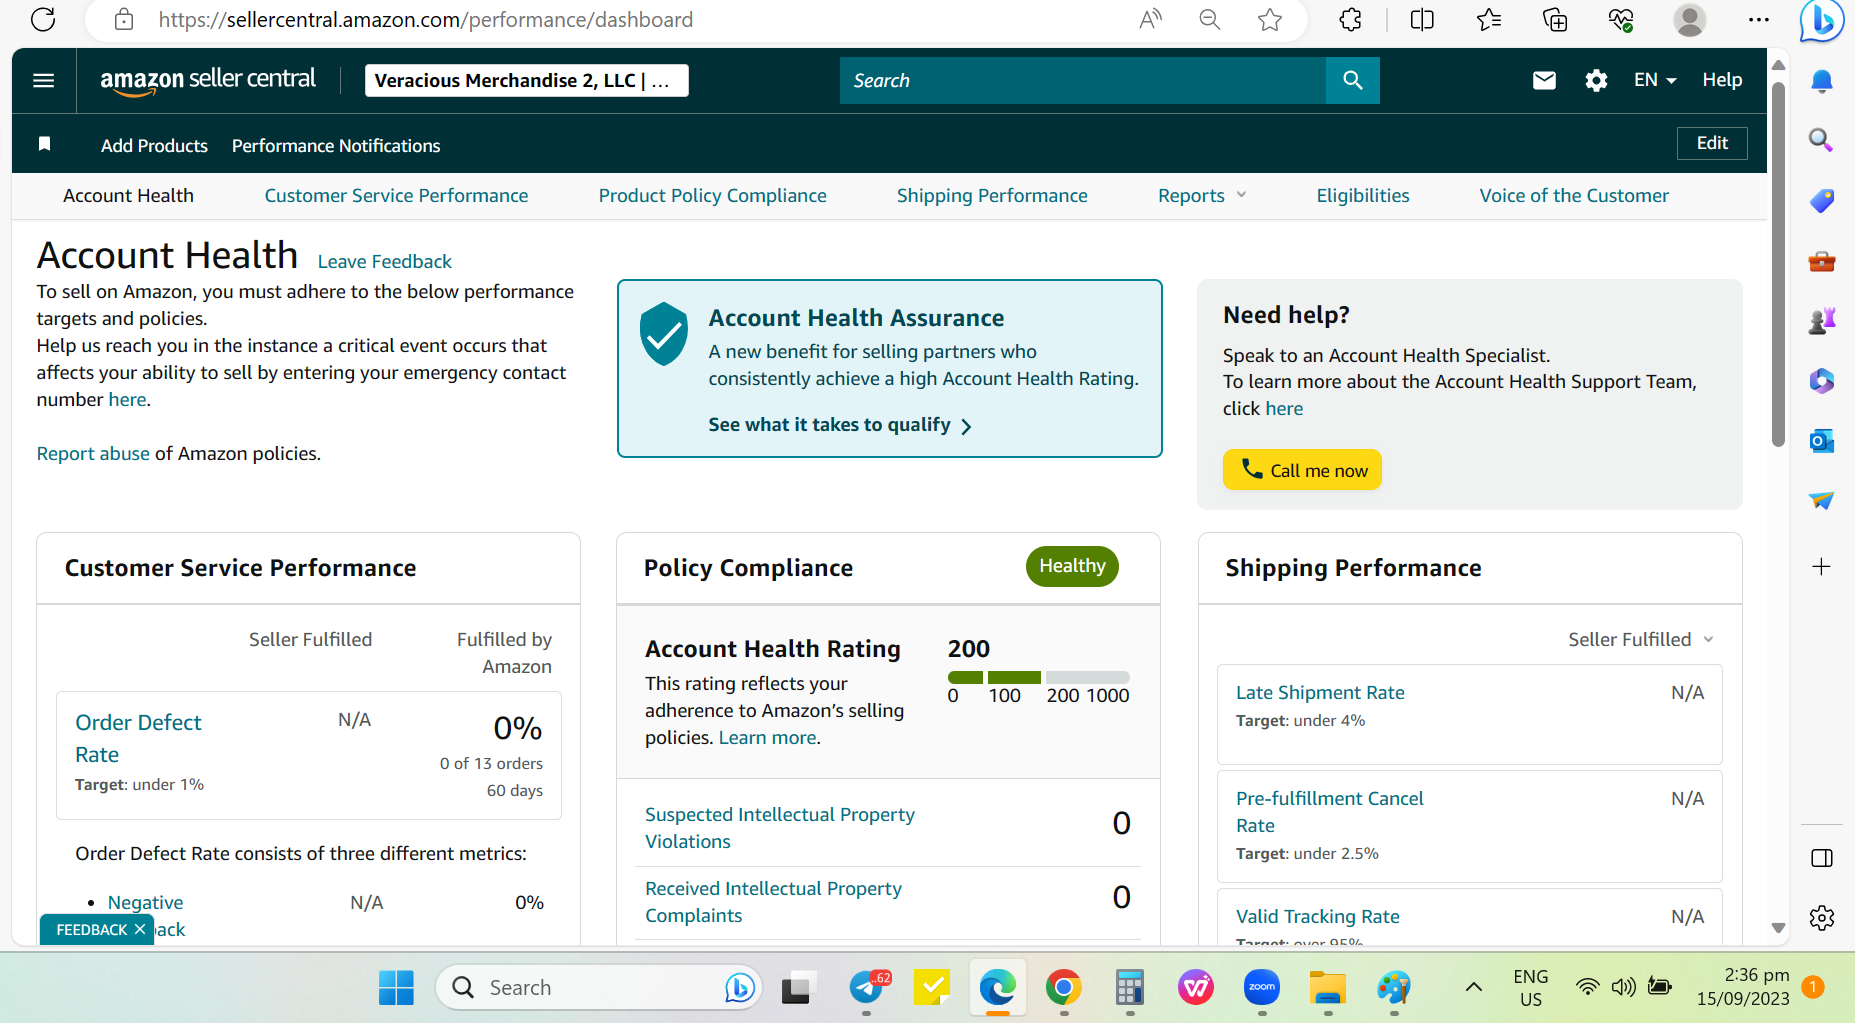Open the Help link in header

point(1722,80)
